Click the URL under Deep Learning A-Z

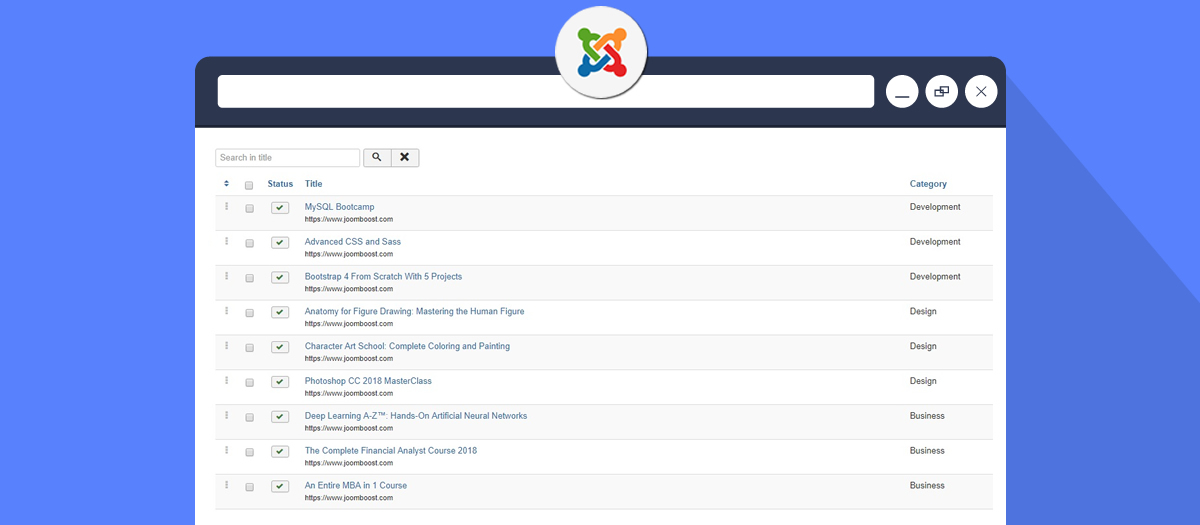348,428
